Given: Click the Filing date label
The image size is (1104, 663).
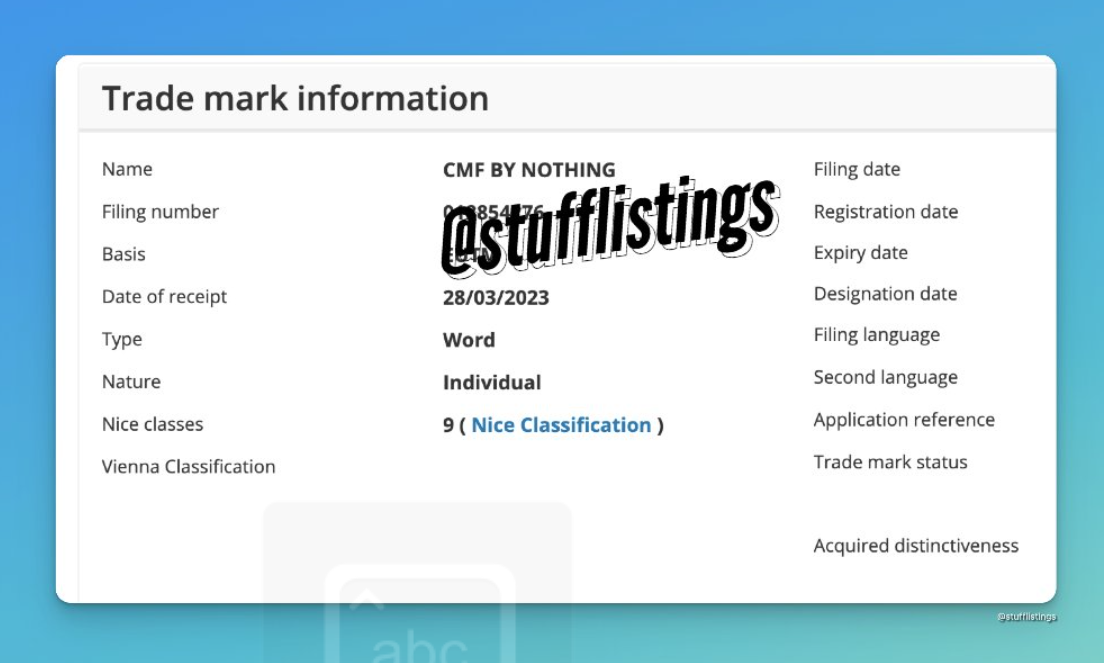Looking at the screenshot, I should (857, 170).
